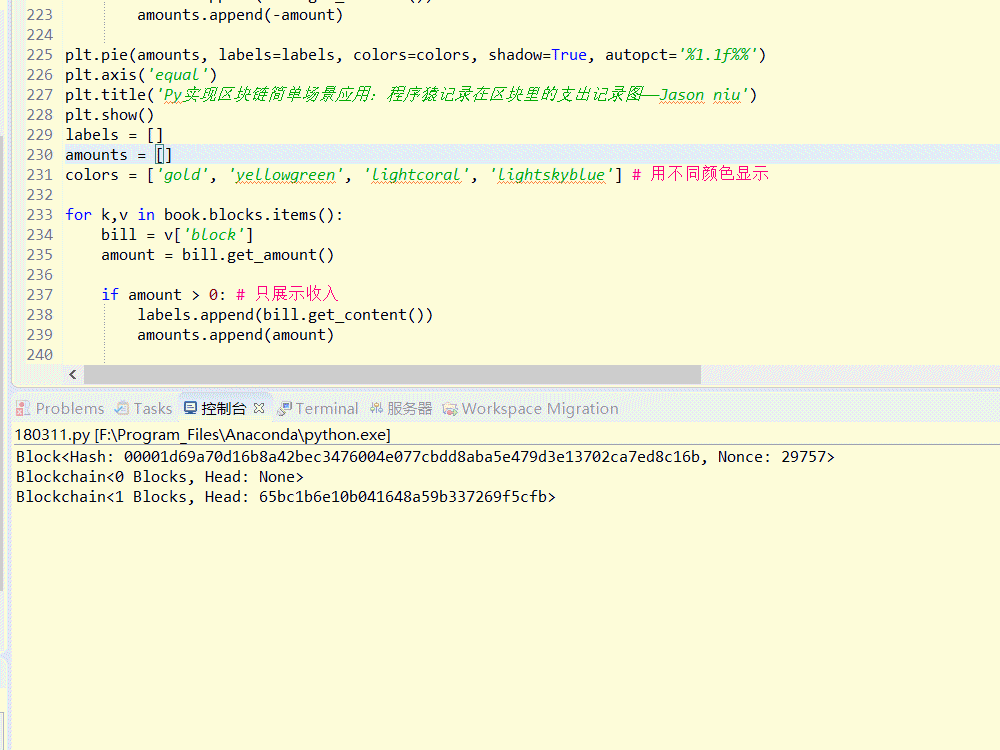Click 'amounts.append(-amount)' on line 223
The height and width of the screenshot is (750, 1000).
(x=240, y=15)
